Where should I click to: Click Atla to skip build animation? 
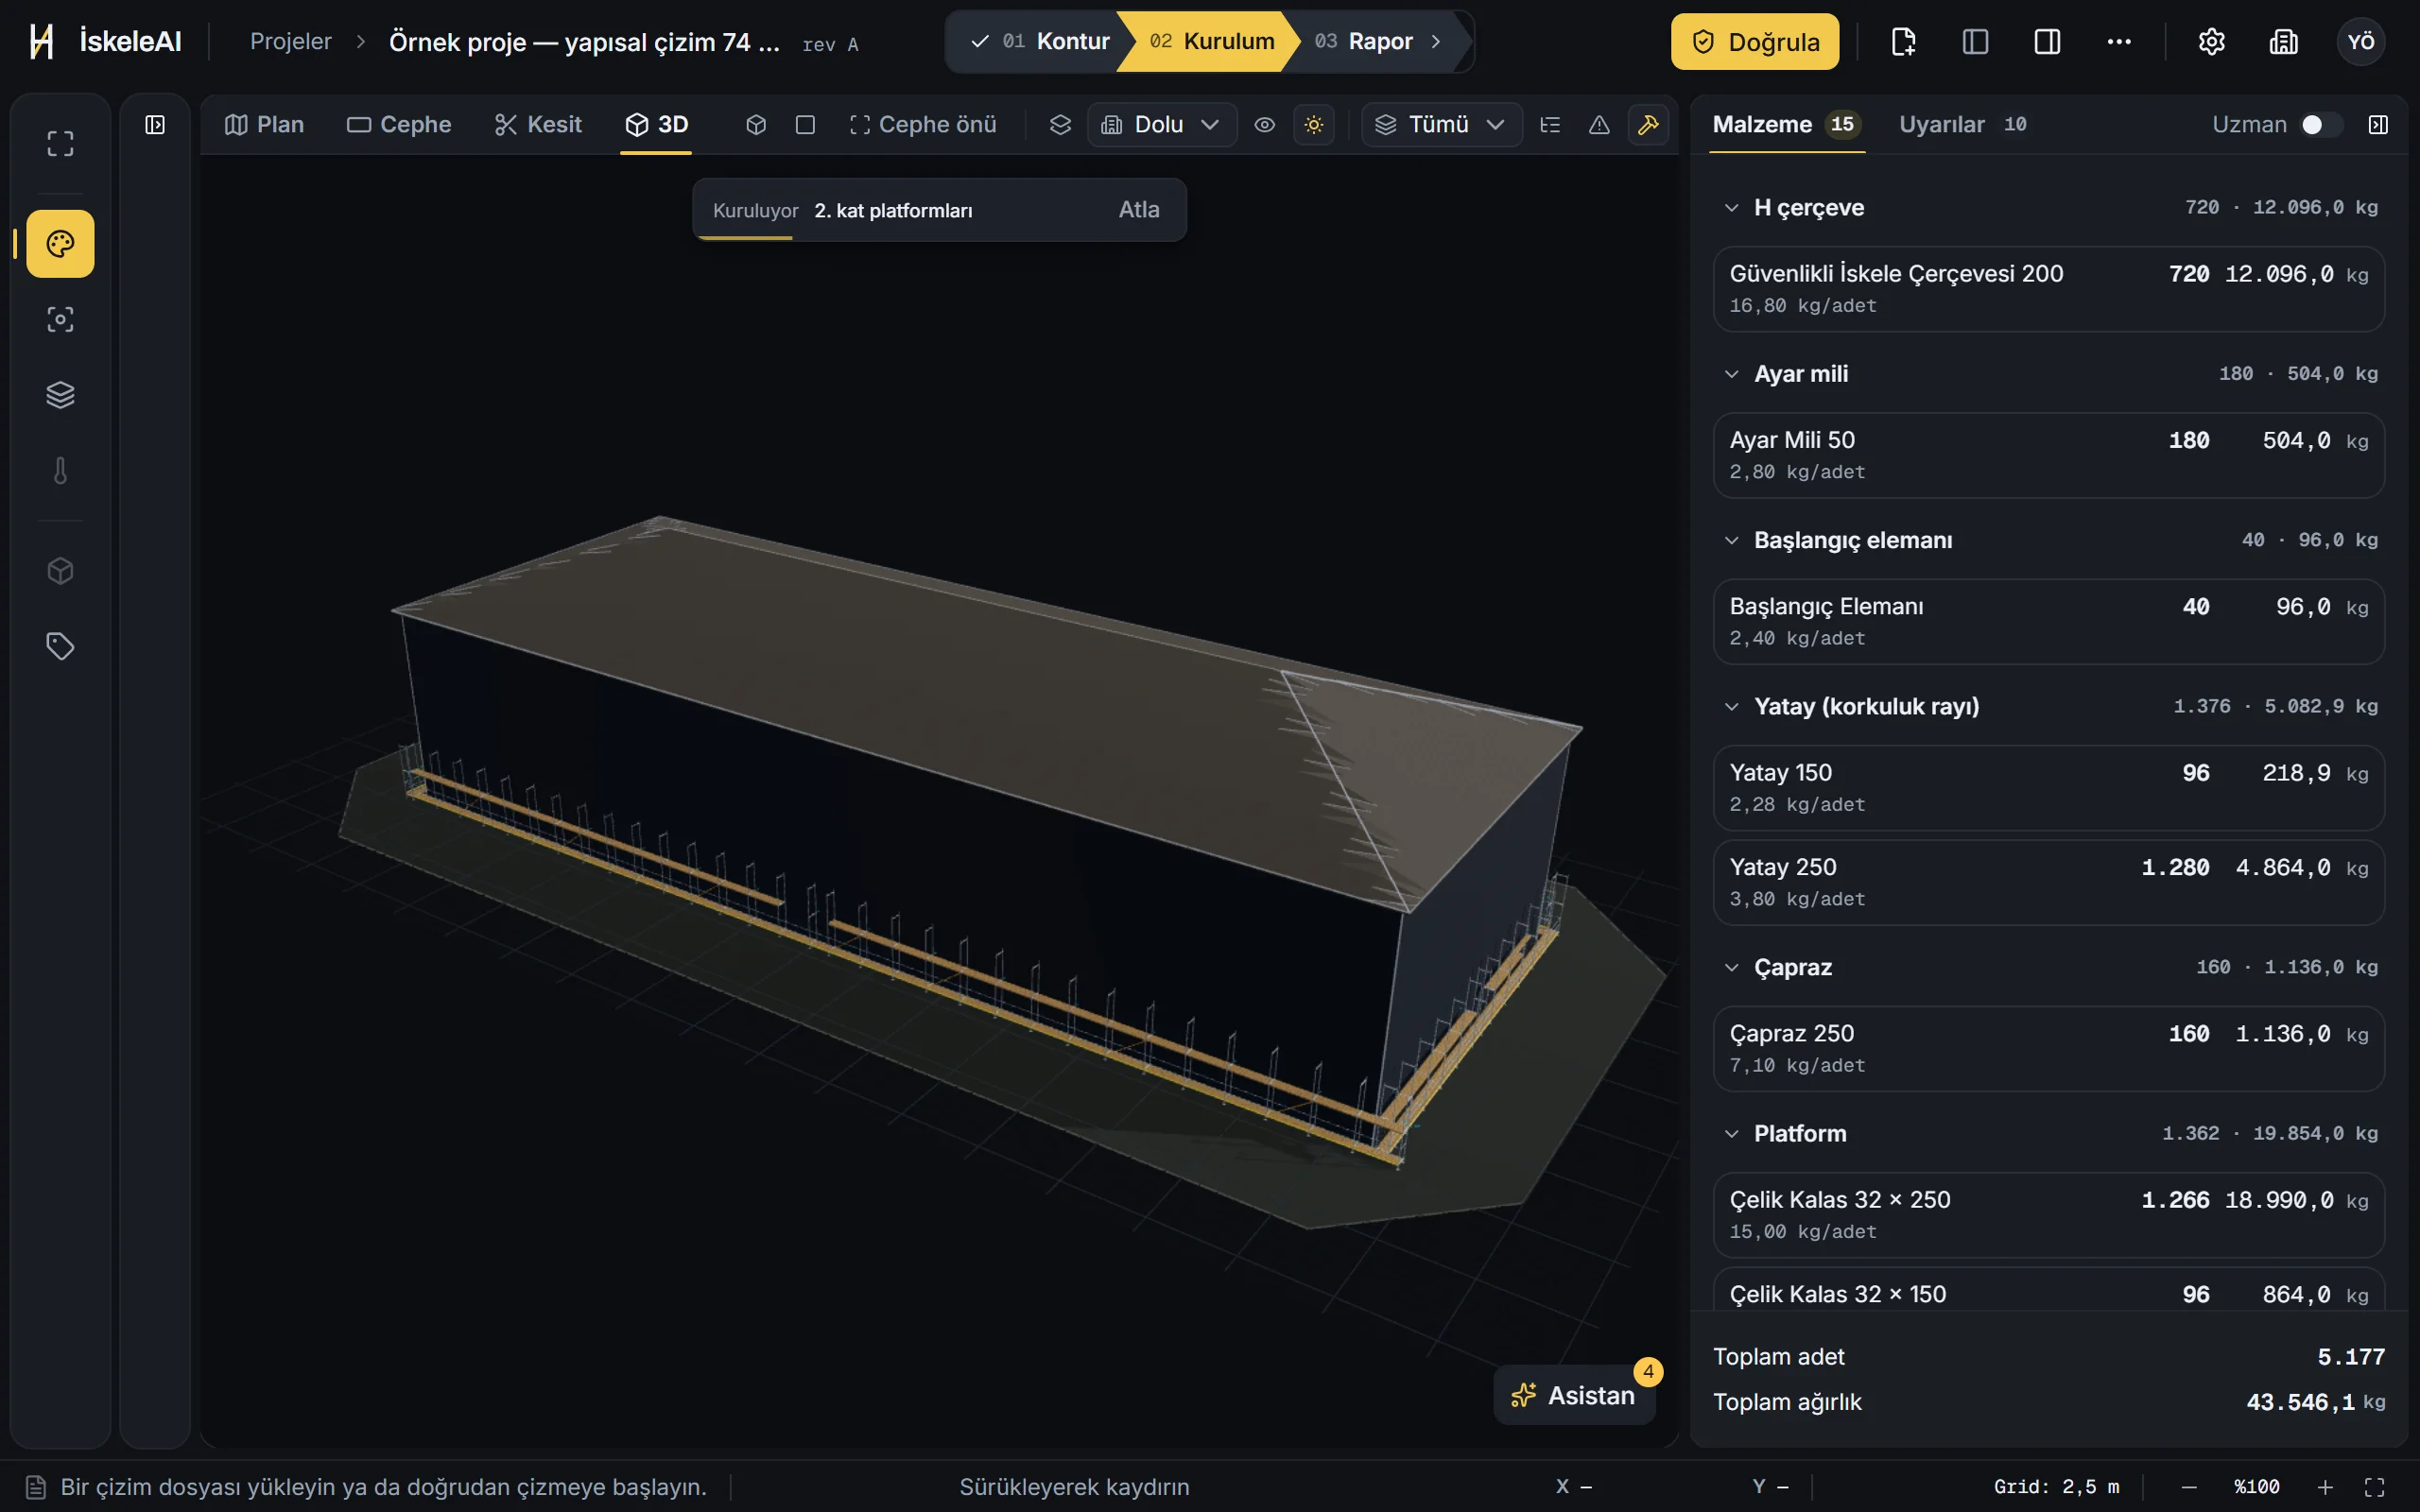pos(1138,210)
